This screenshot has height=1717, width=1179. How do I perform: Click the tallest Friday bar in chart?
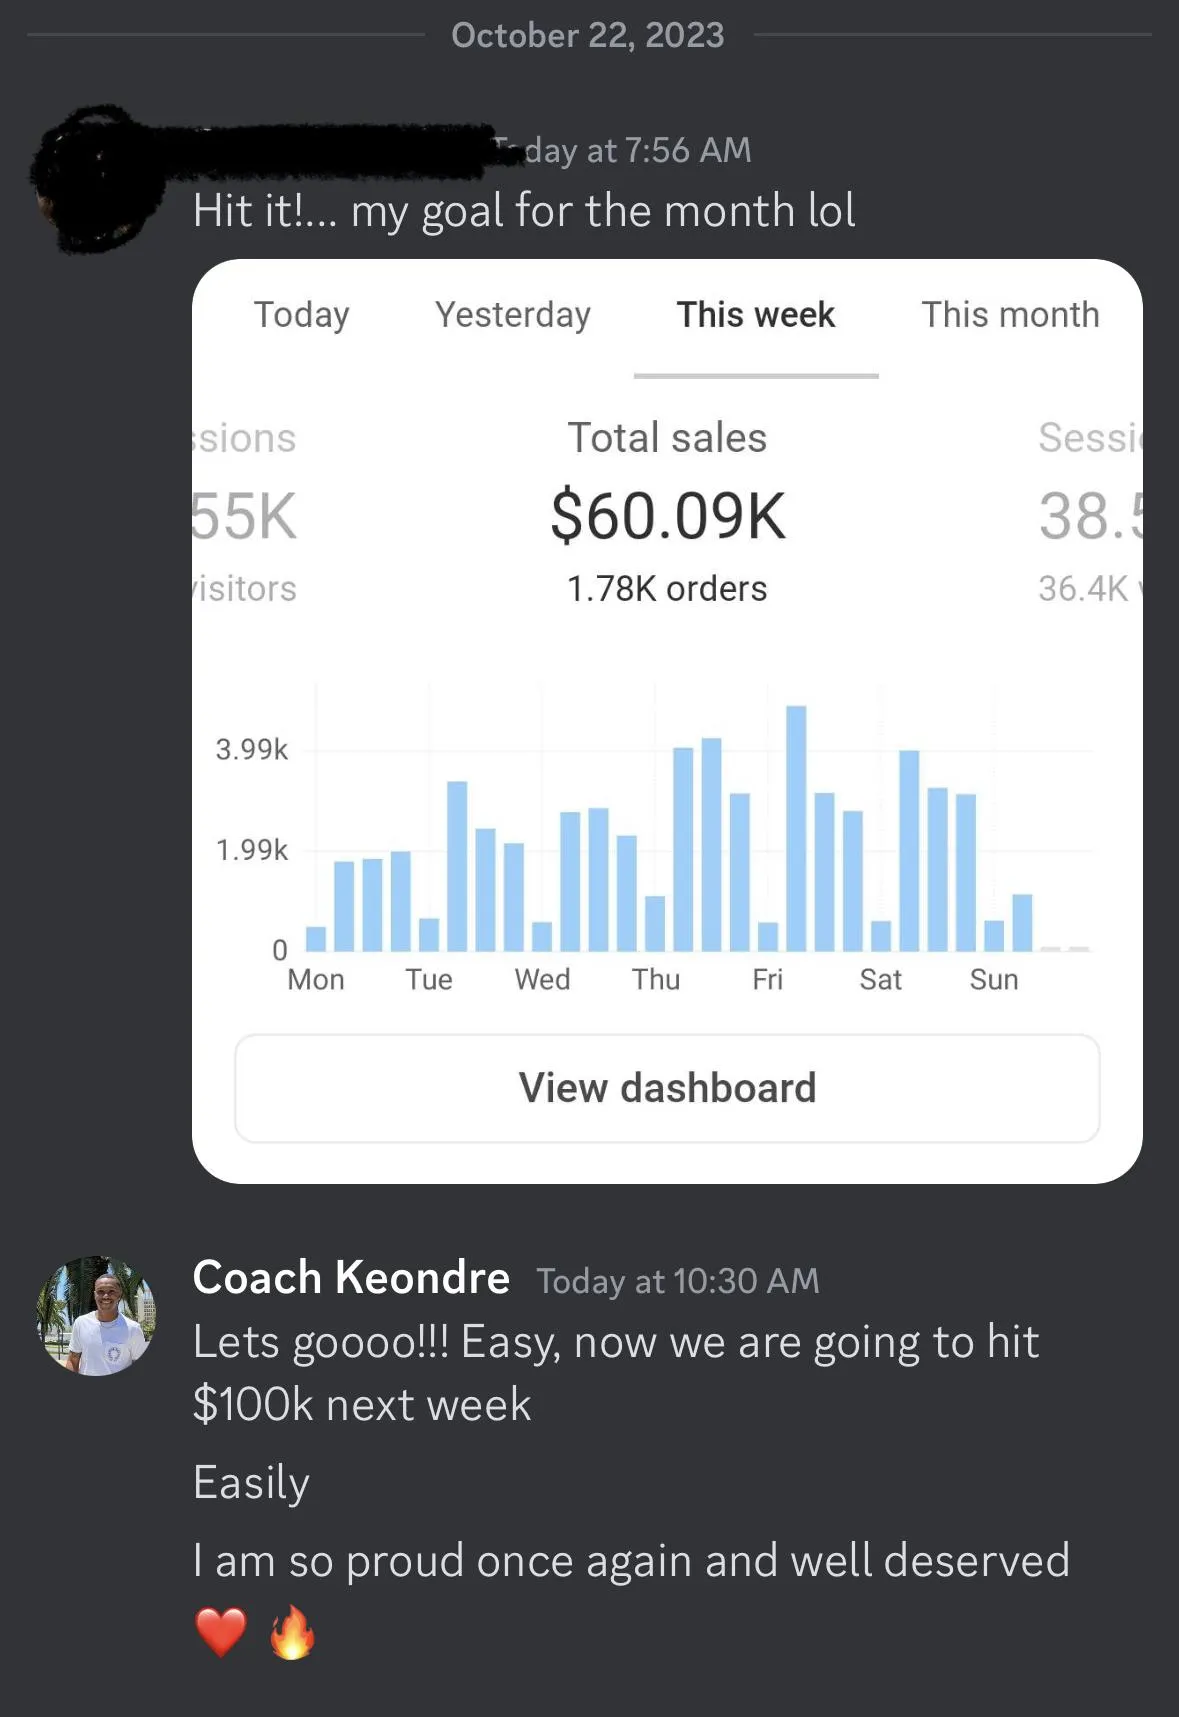796,828
